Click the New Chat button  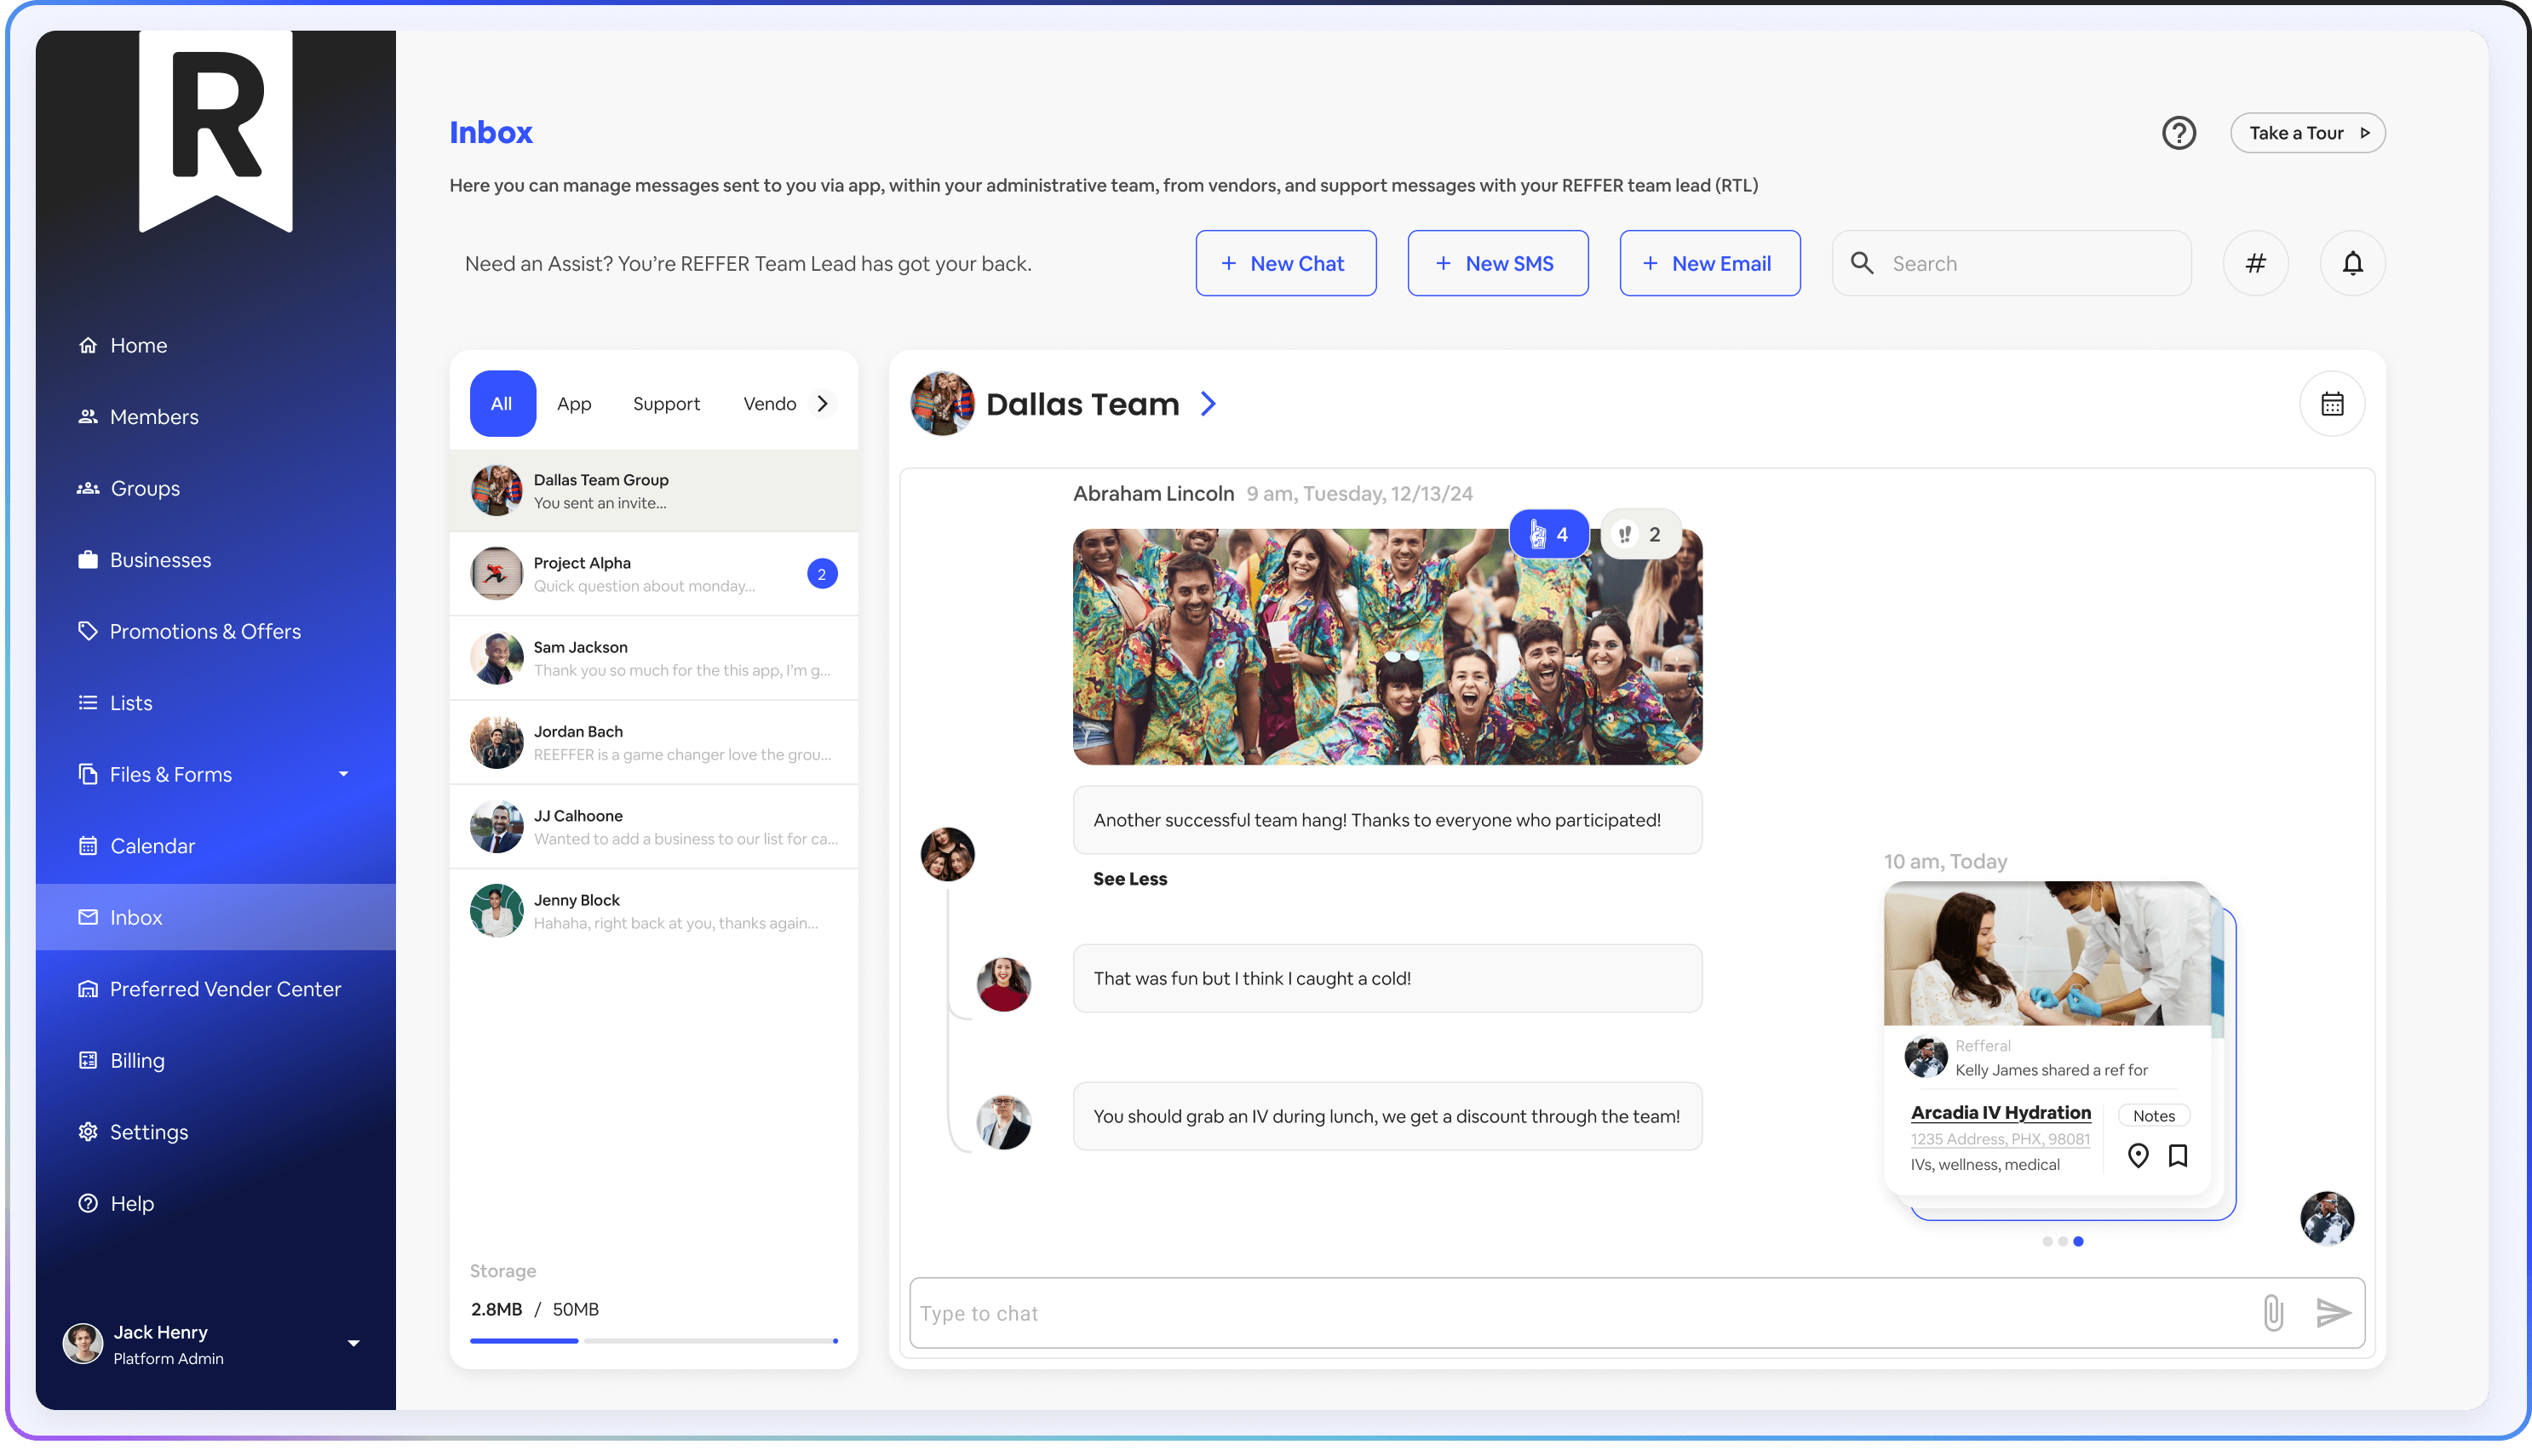1285,263
